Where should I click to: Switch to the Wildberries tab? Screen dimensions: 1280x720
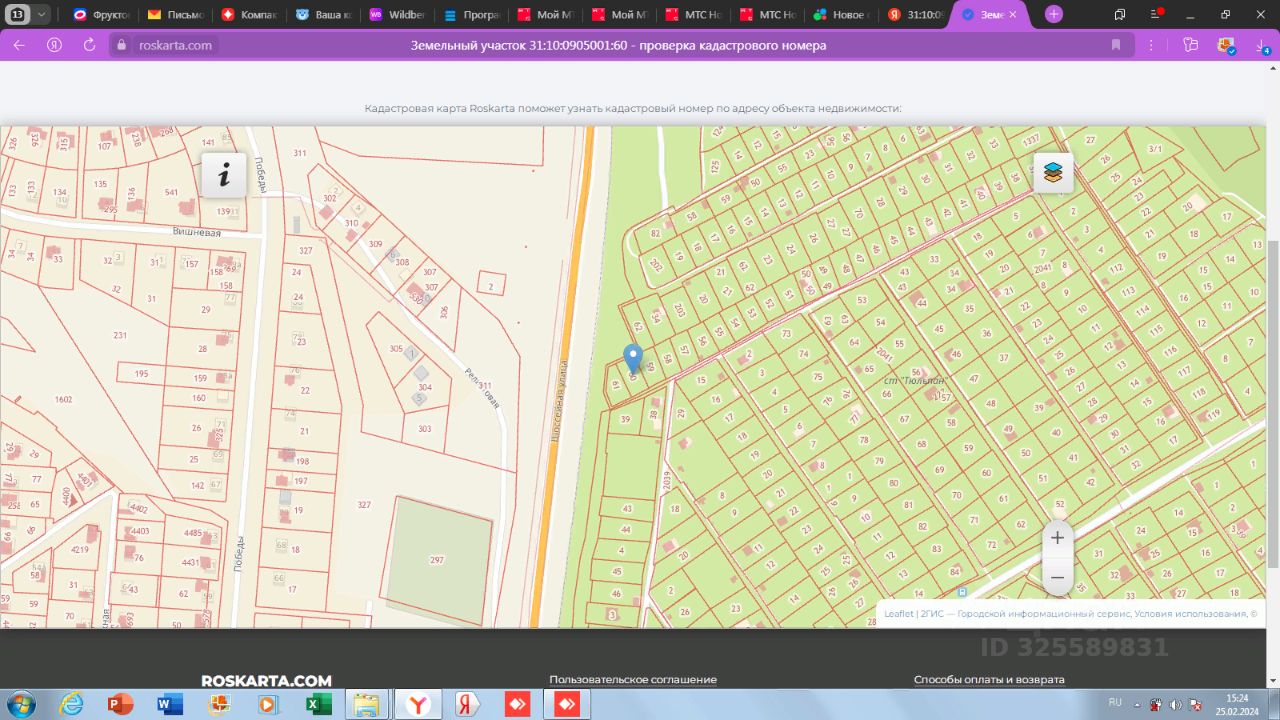point(398,15)
